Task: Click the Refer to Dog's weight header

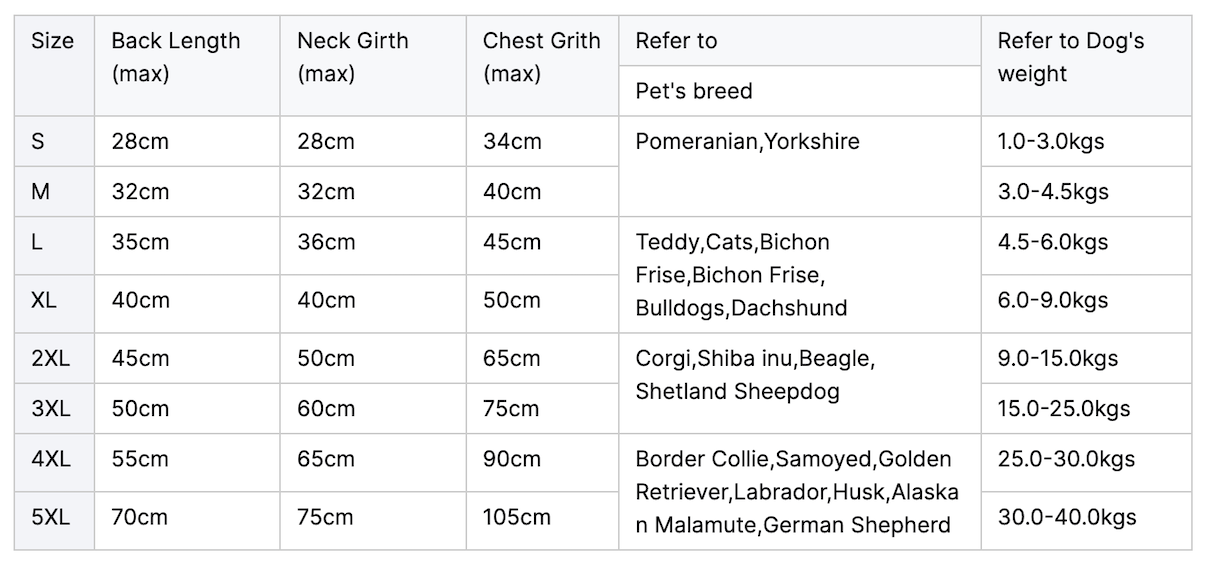Action: 1086,65
